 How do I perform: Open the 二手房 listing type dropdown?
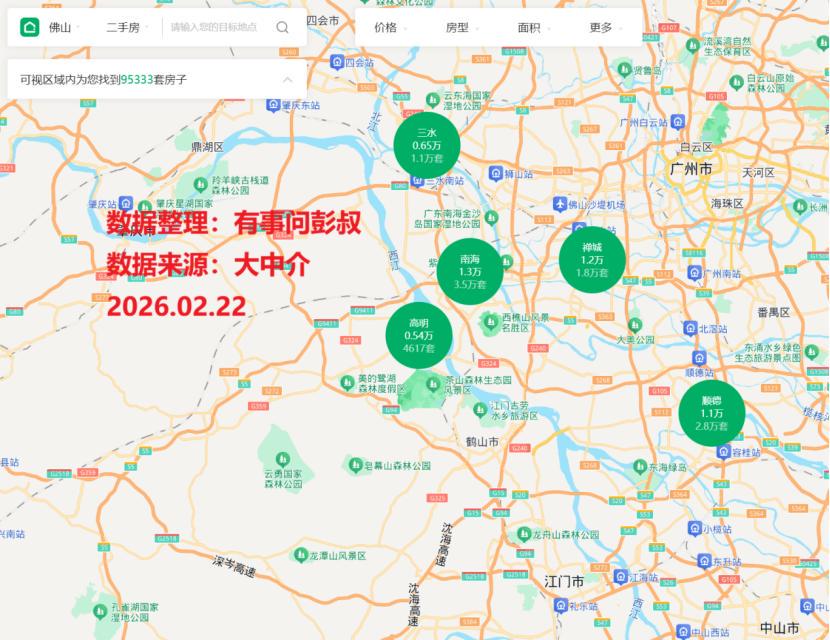128,28
